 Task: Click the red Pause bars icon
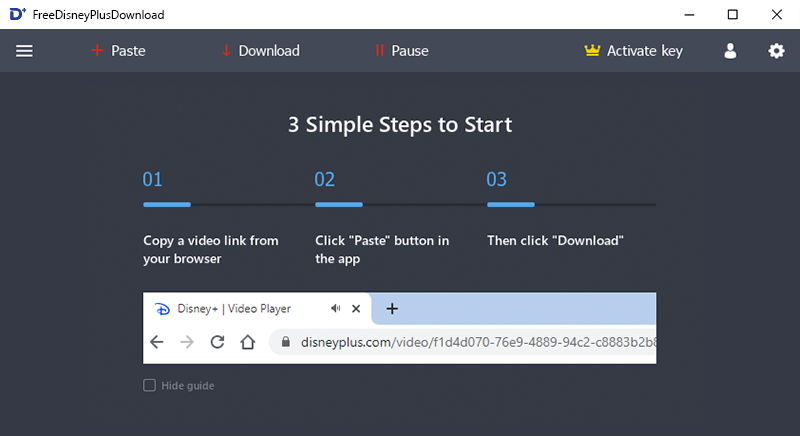(x=379, y=50)
